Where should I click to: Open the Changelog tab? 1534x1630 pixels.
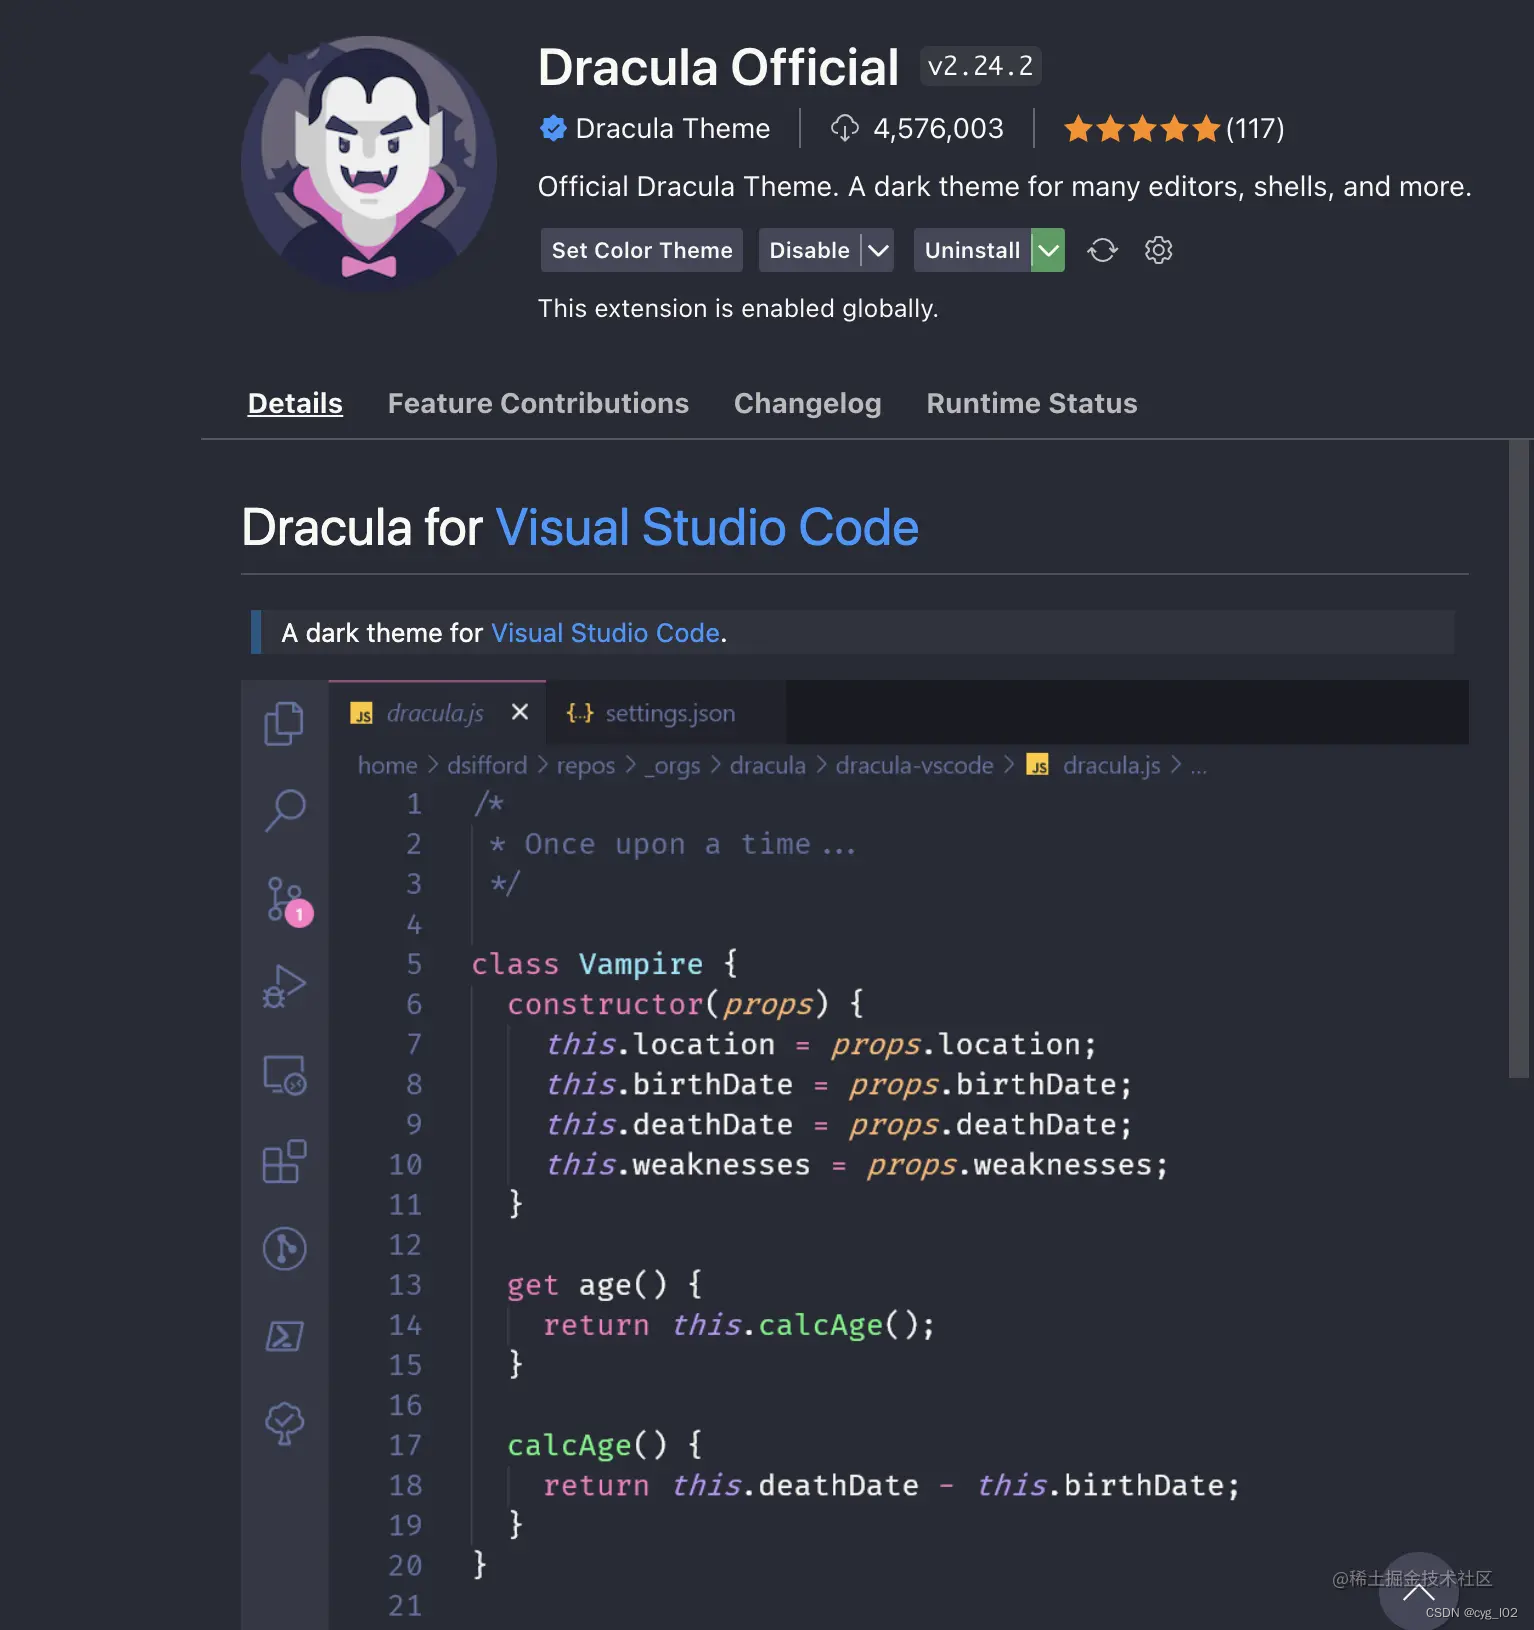[807, 403]
